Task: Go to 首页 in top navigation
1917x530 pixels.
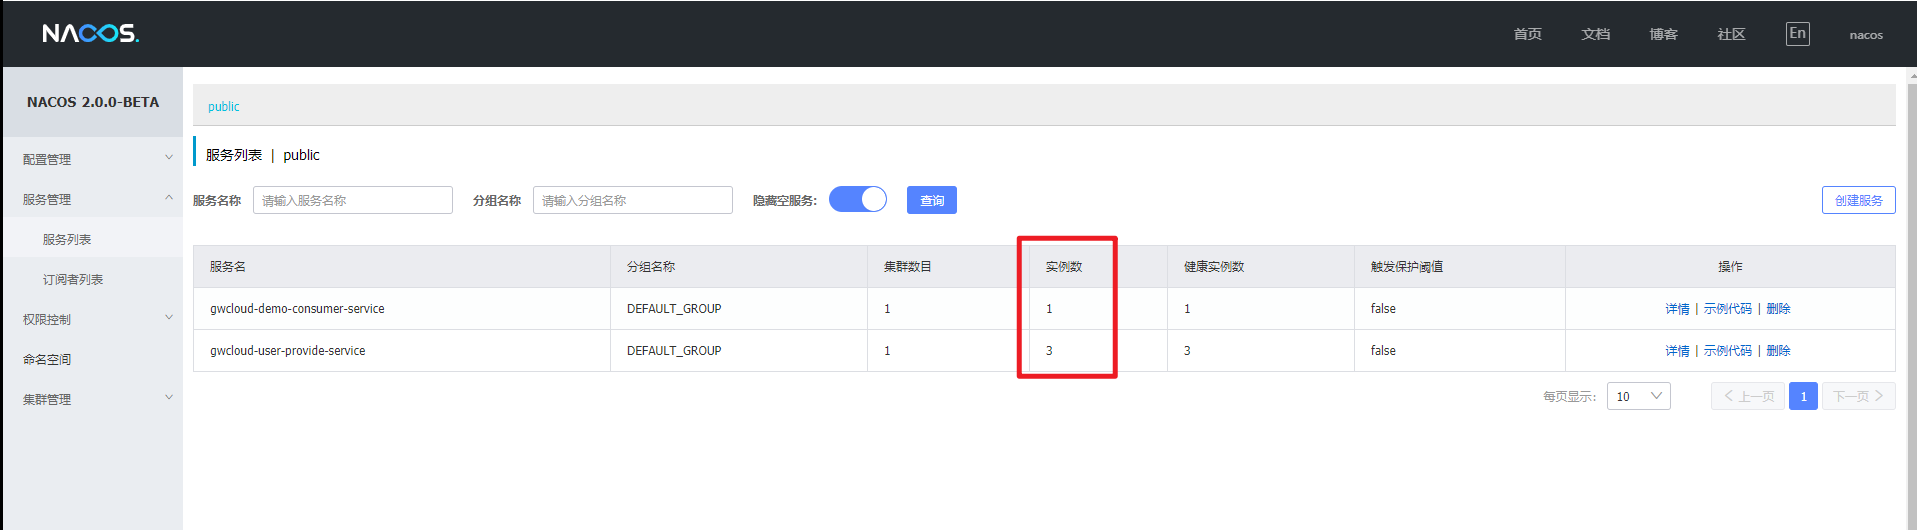Action: click(x=1527, y=34)
